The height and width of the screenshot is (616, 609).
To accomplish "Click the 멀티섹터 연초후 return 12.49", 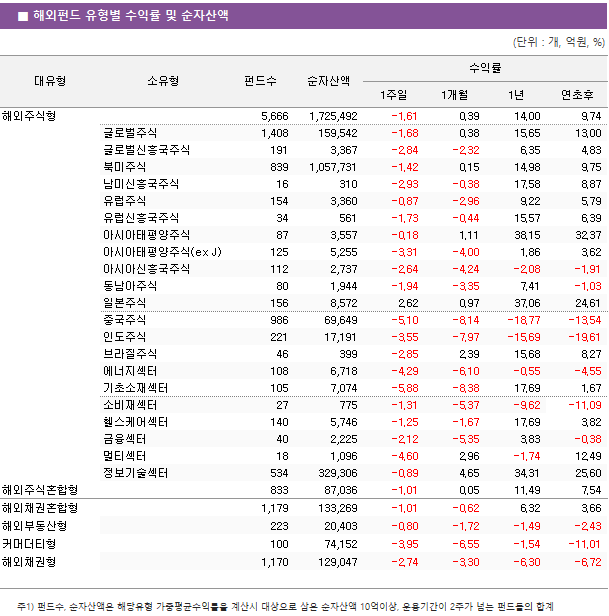I will point(588,456).
